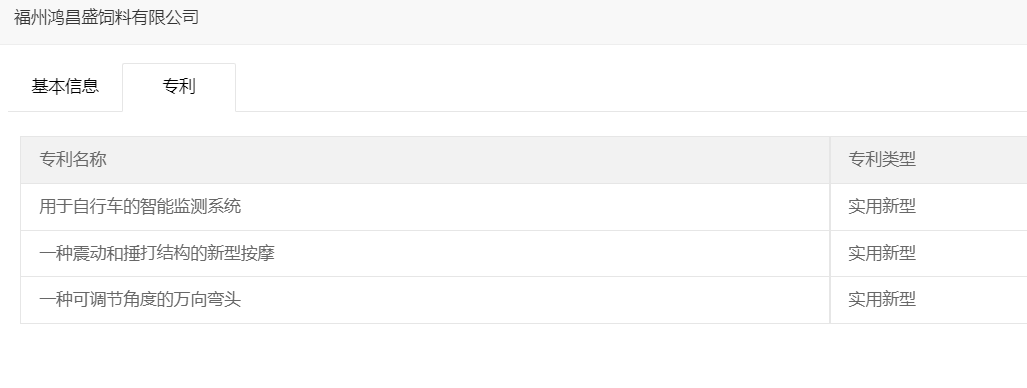Click 实用新型 in the bicycle monitoring row
This screenshot has height=388, width=1027.
[x=882, y=206]
